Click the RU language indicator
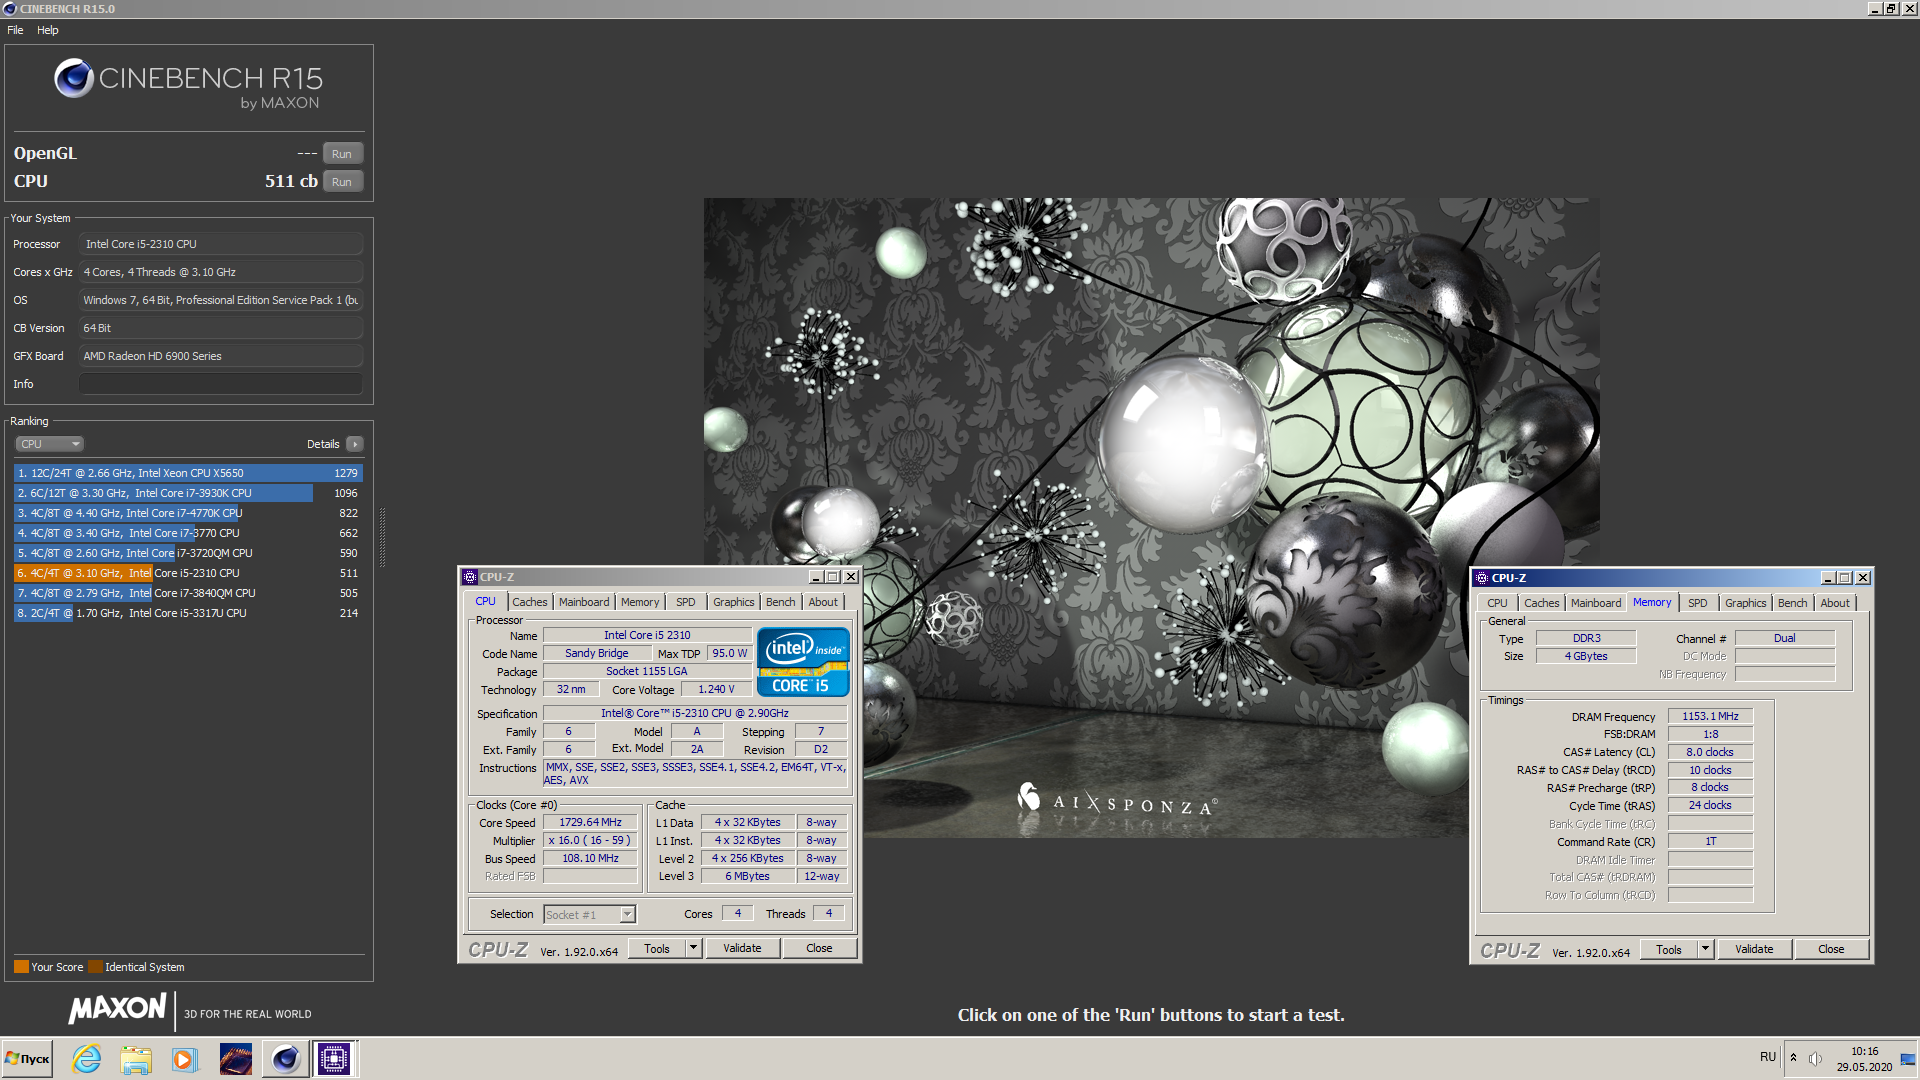 click(x=1768, y=1057)
